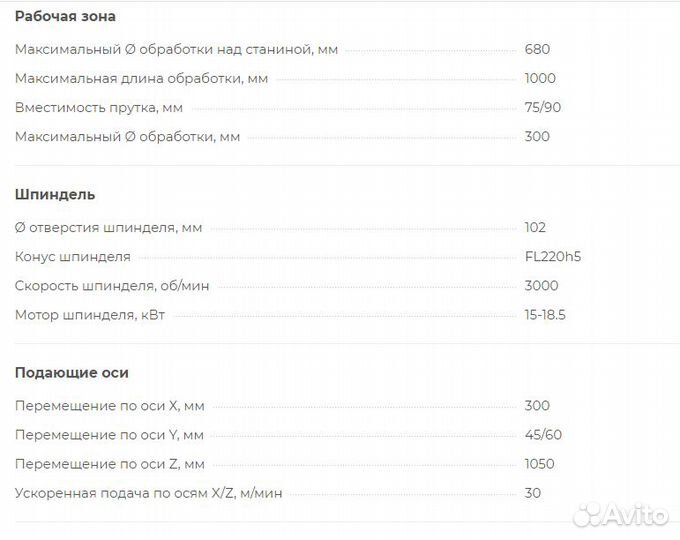Image resolution: width=680 pixels, height=540 pixels.
Task: Click the spindle motor value 15-18.5
Action: [x=545, y=315]
